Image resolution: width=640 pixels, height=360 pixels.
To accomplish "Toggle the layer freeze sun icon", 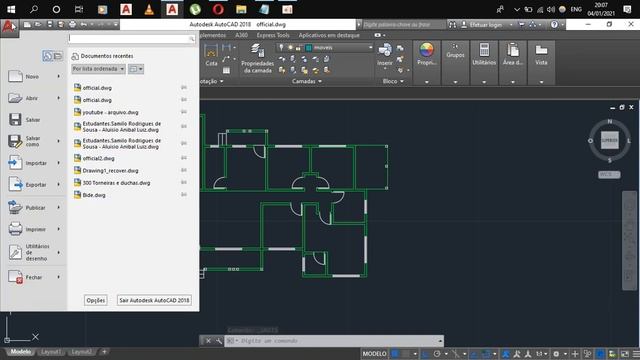I will (291, 48).
